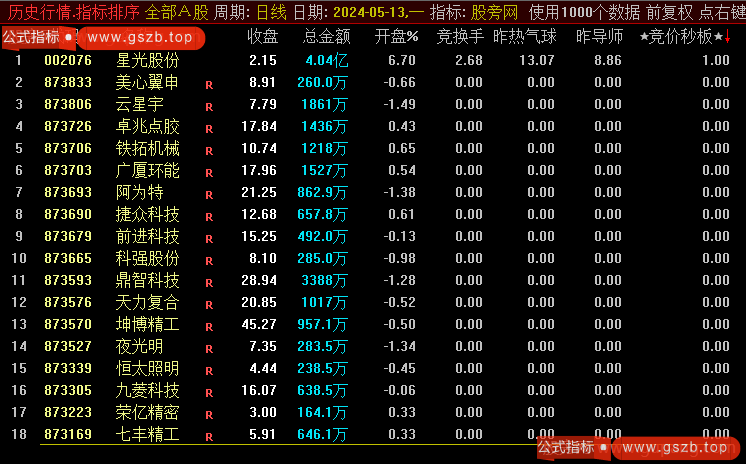Select stock code 002076 in first row
746x464 pixels.
click(68, 60)
